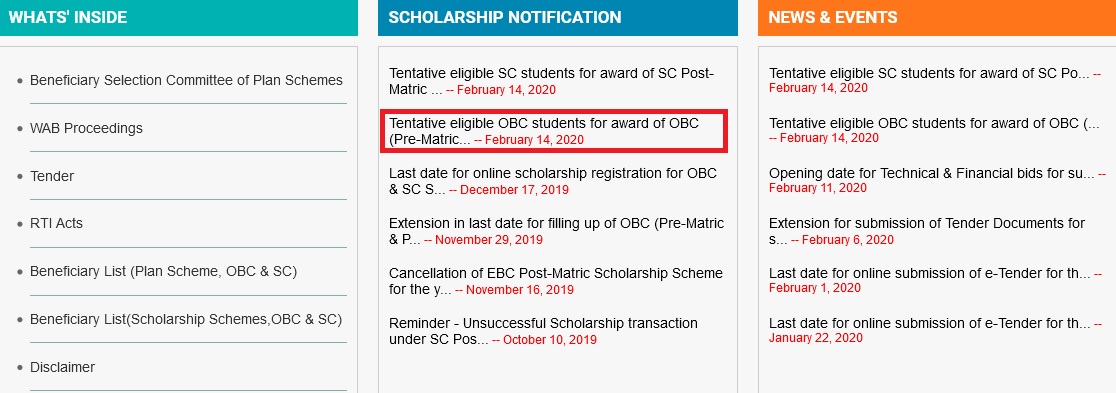
Task: Open Technical & Financial bids opening date news
Action: pos(937,180)
